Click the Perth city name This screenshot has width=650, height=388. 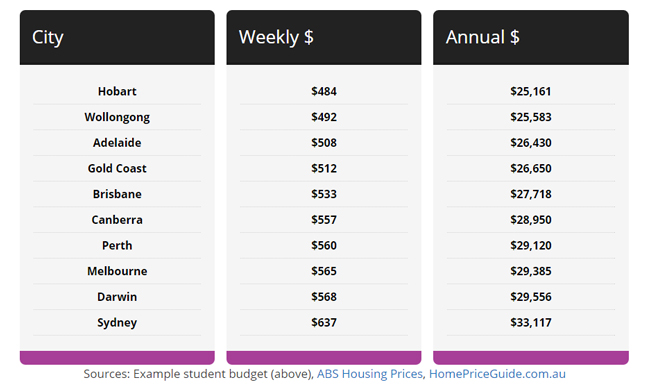(117, 245)
